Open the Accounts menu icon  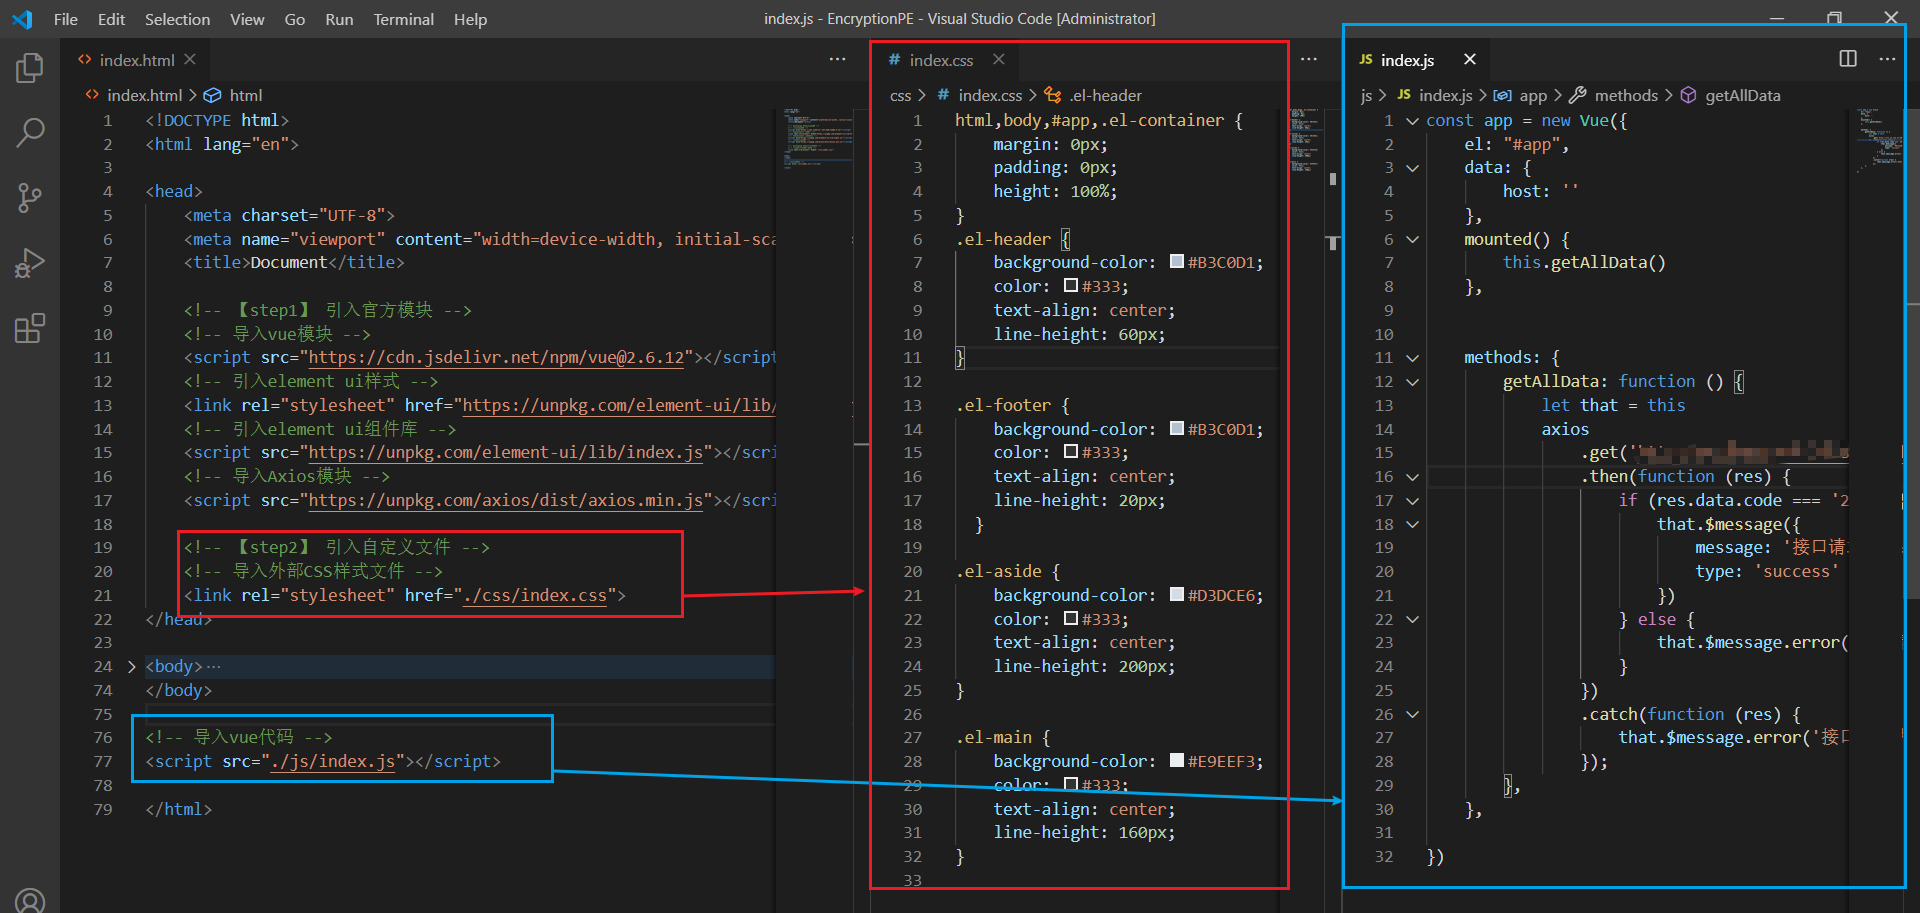point(30,901)
